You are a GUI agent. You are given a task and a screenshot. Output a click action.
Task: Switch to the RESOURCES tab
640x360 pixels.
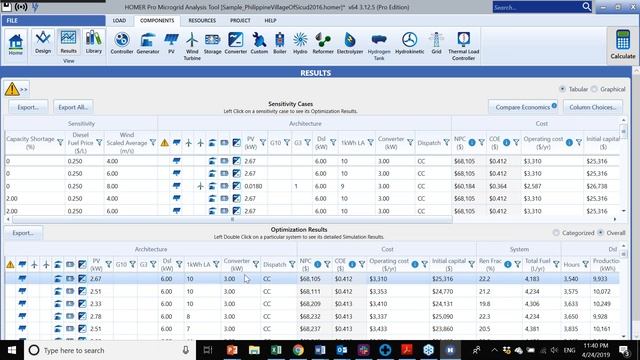click(x=202, y=20)
